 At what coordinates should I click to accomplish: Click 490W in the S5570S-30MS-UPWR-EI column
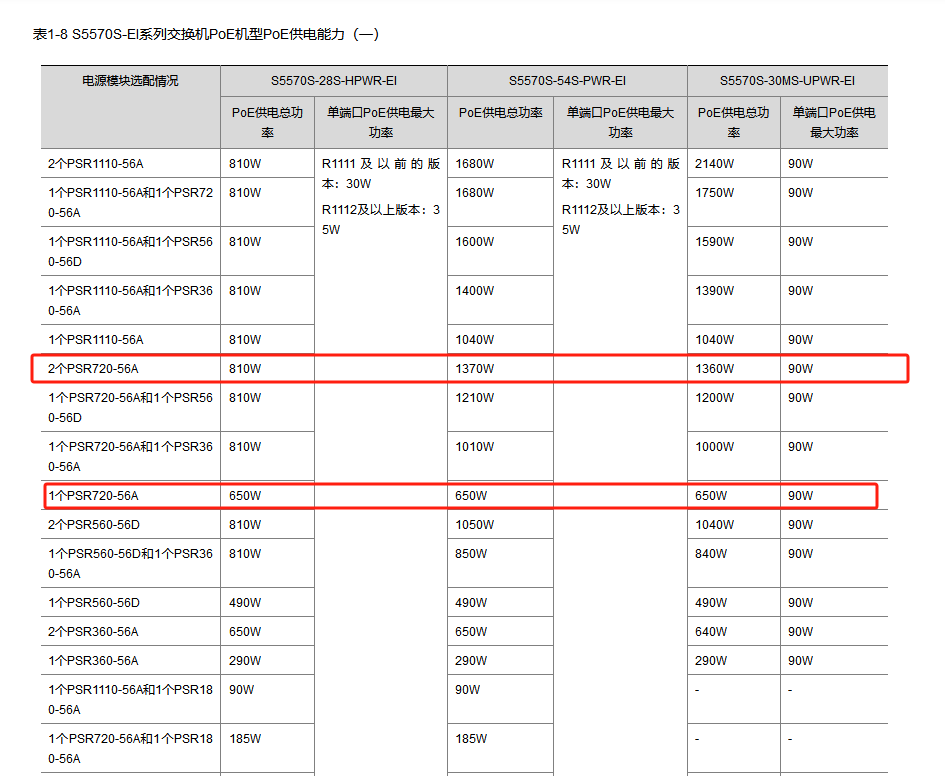coord(711,602)
